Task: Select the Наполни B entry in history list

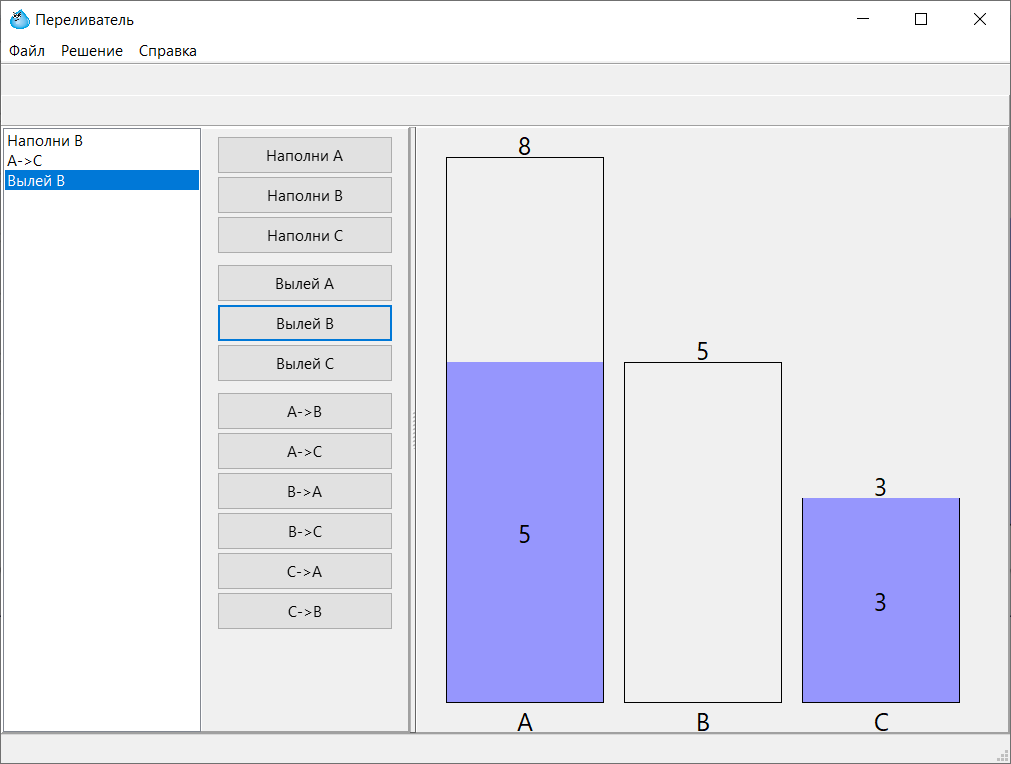Action: (x=45, y=141)
